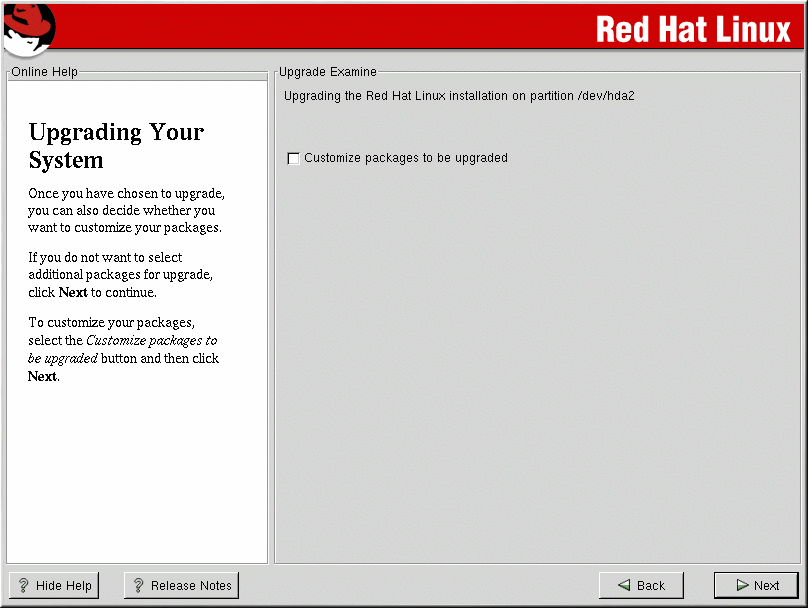The height and width of the screenshot is (608, 808).
Task: Click the left arrow icon on Back
Action: coord(624,586)
